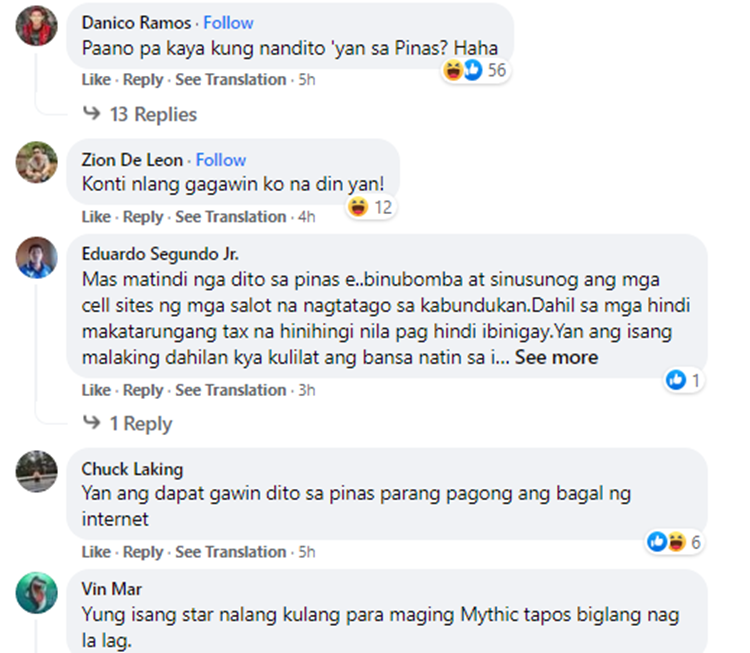
Task: Follow Danico Ramos
Action: click(228, 22)
